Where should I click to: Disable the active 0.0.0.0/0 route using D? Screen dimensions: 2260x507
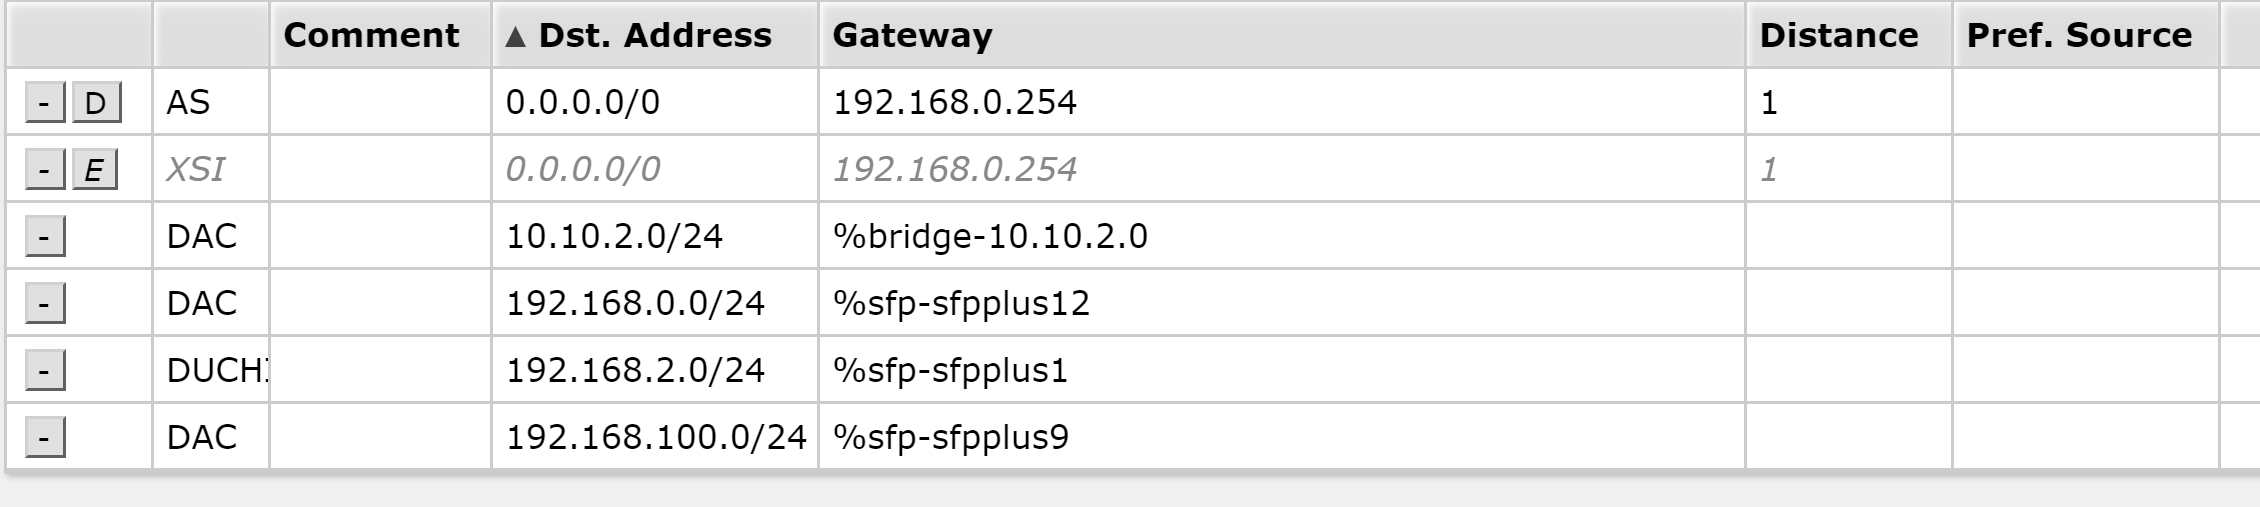[96, 103]
